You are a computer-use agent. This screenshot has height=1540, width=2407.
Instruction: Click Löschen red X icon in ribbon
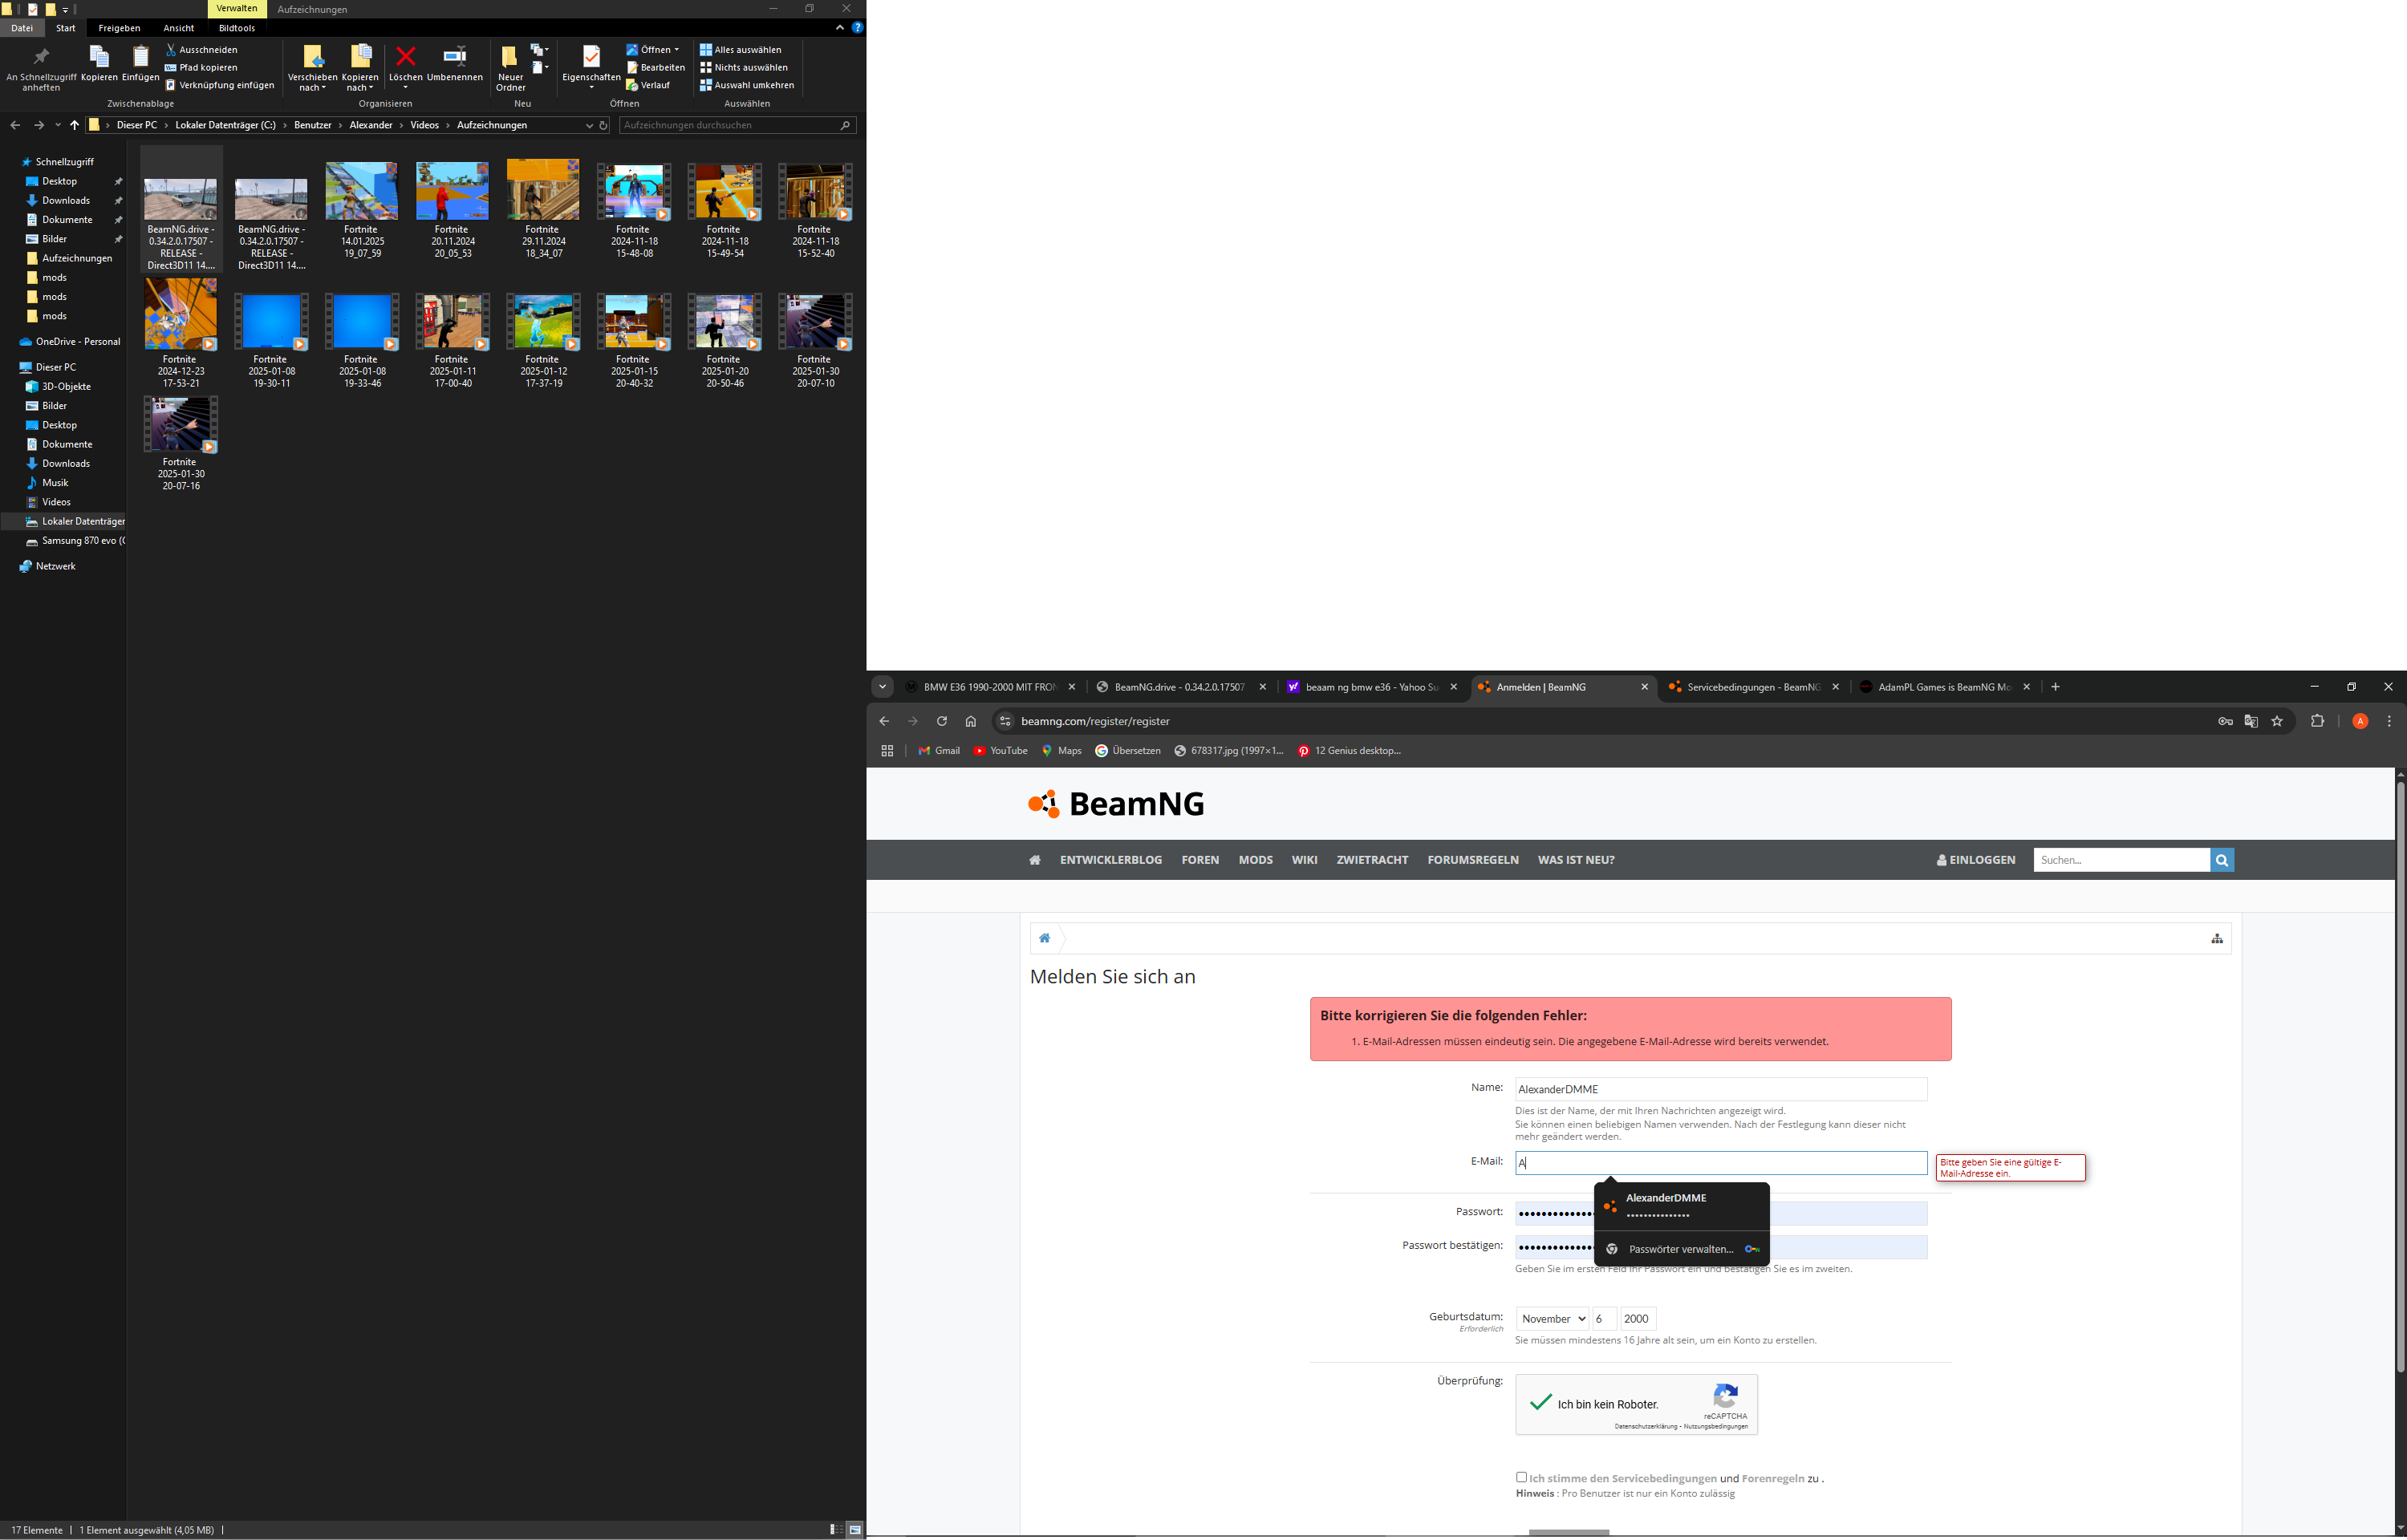click(405, 56)
